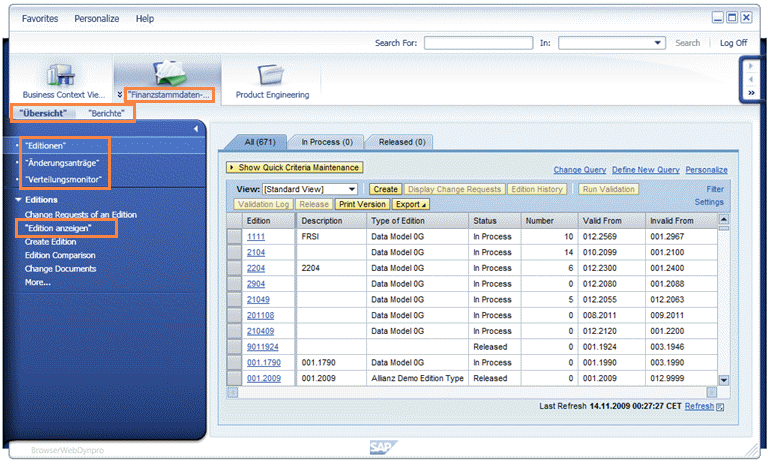Expand Show Quick Criteria Maintenance
Image resolution: width=768 pixels, height=461 pixels.
coord(295,168)
